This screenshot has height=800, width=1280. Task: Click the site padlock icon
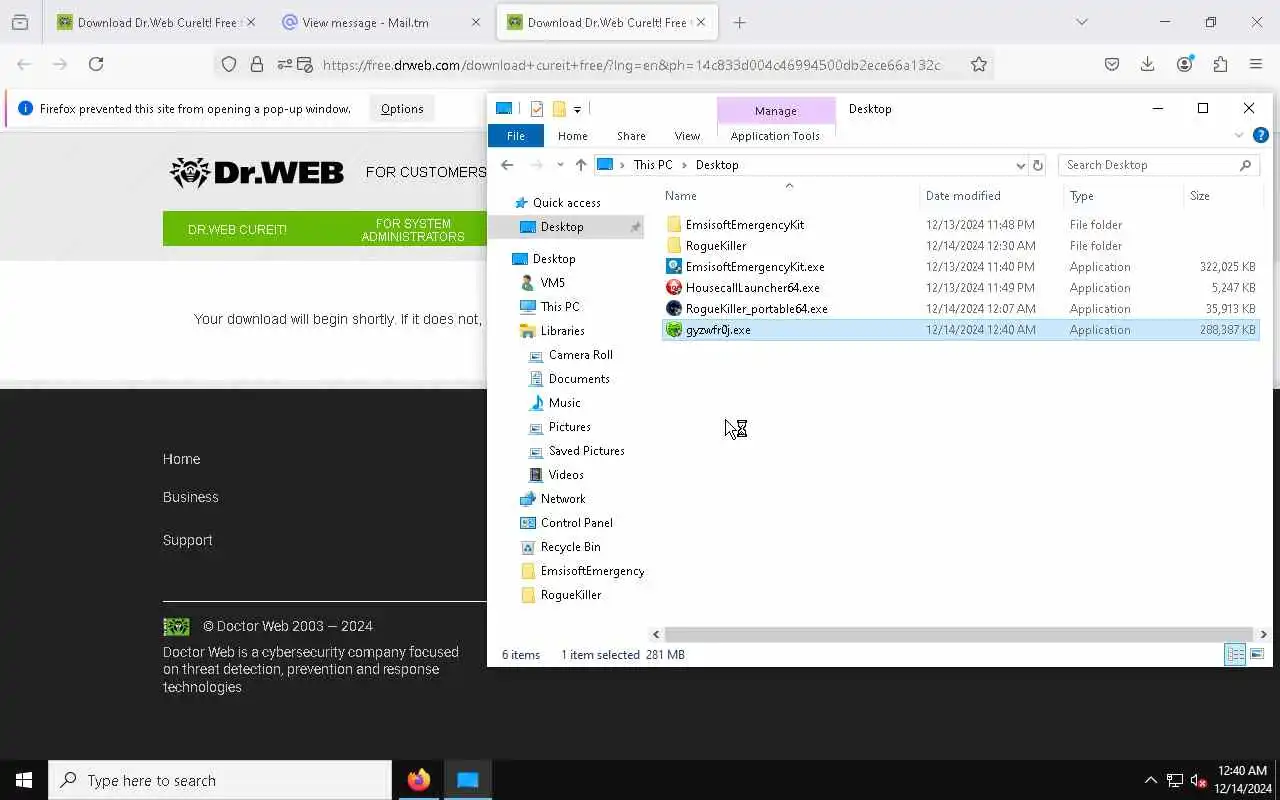[x=257, y=64]
